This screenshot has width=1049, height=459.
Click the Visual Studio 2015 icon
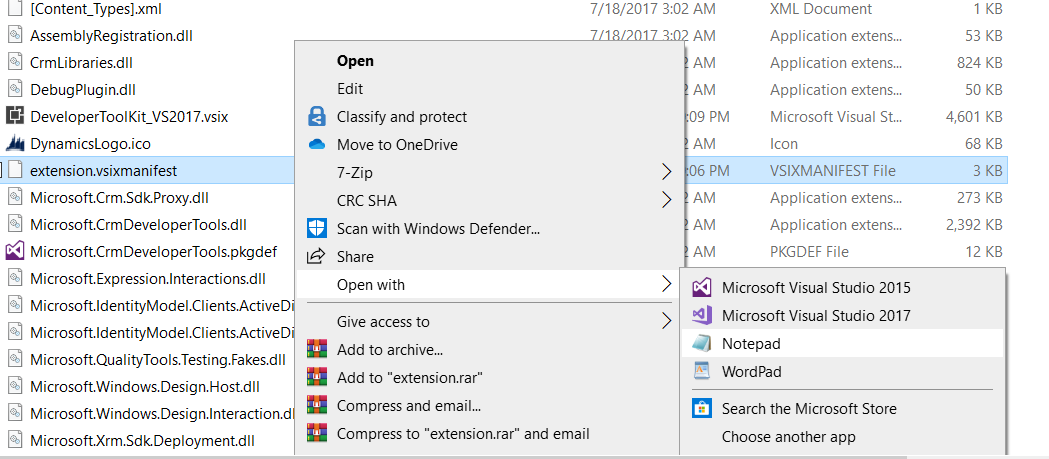tap(703, 288)
